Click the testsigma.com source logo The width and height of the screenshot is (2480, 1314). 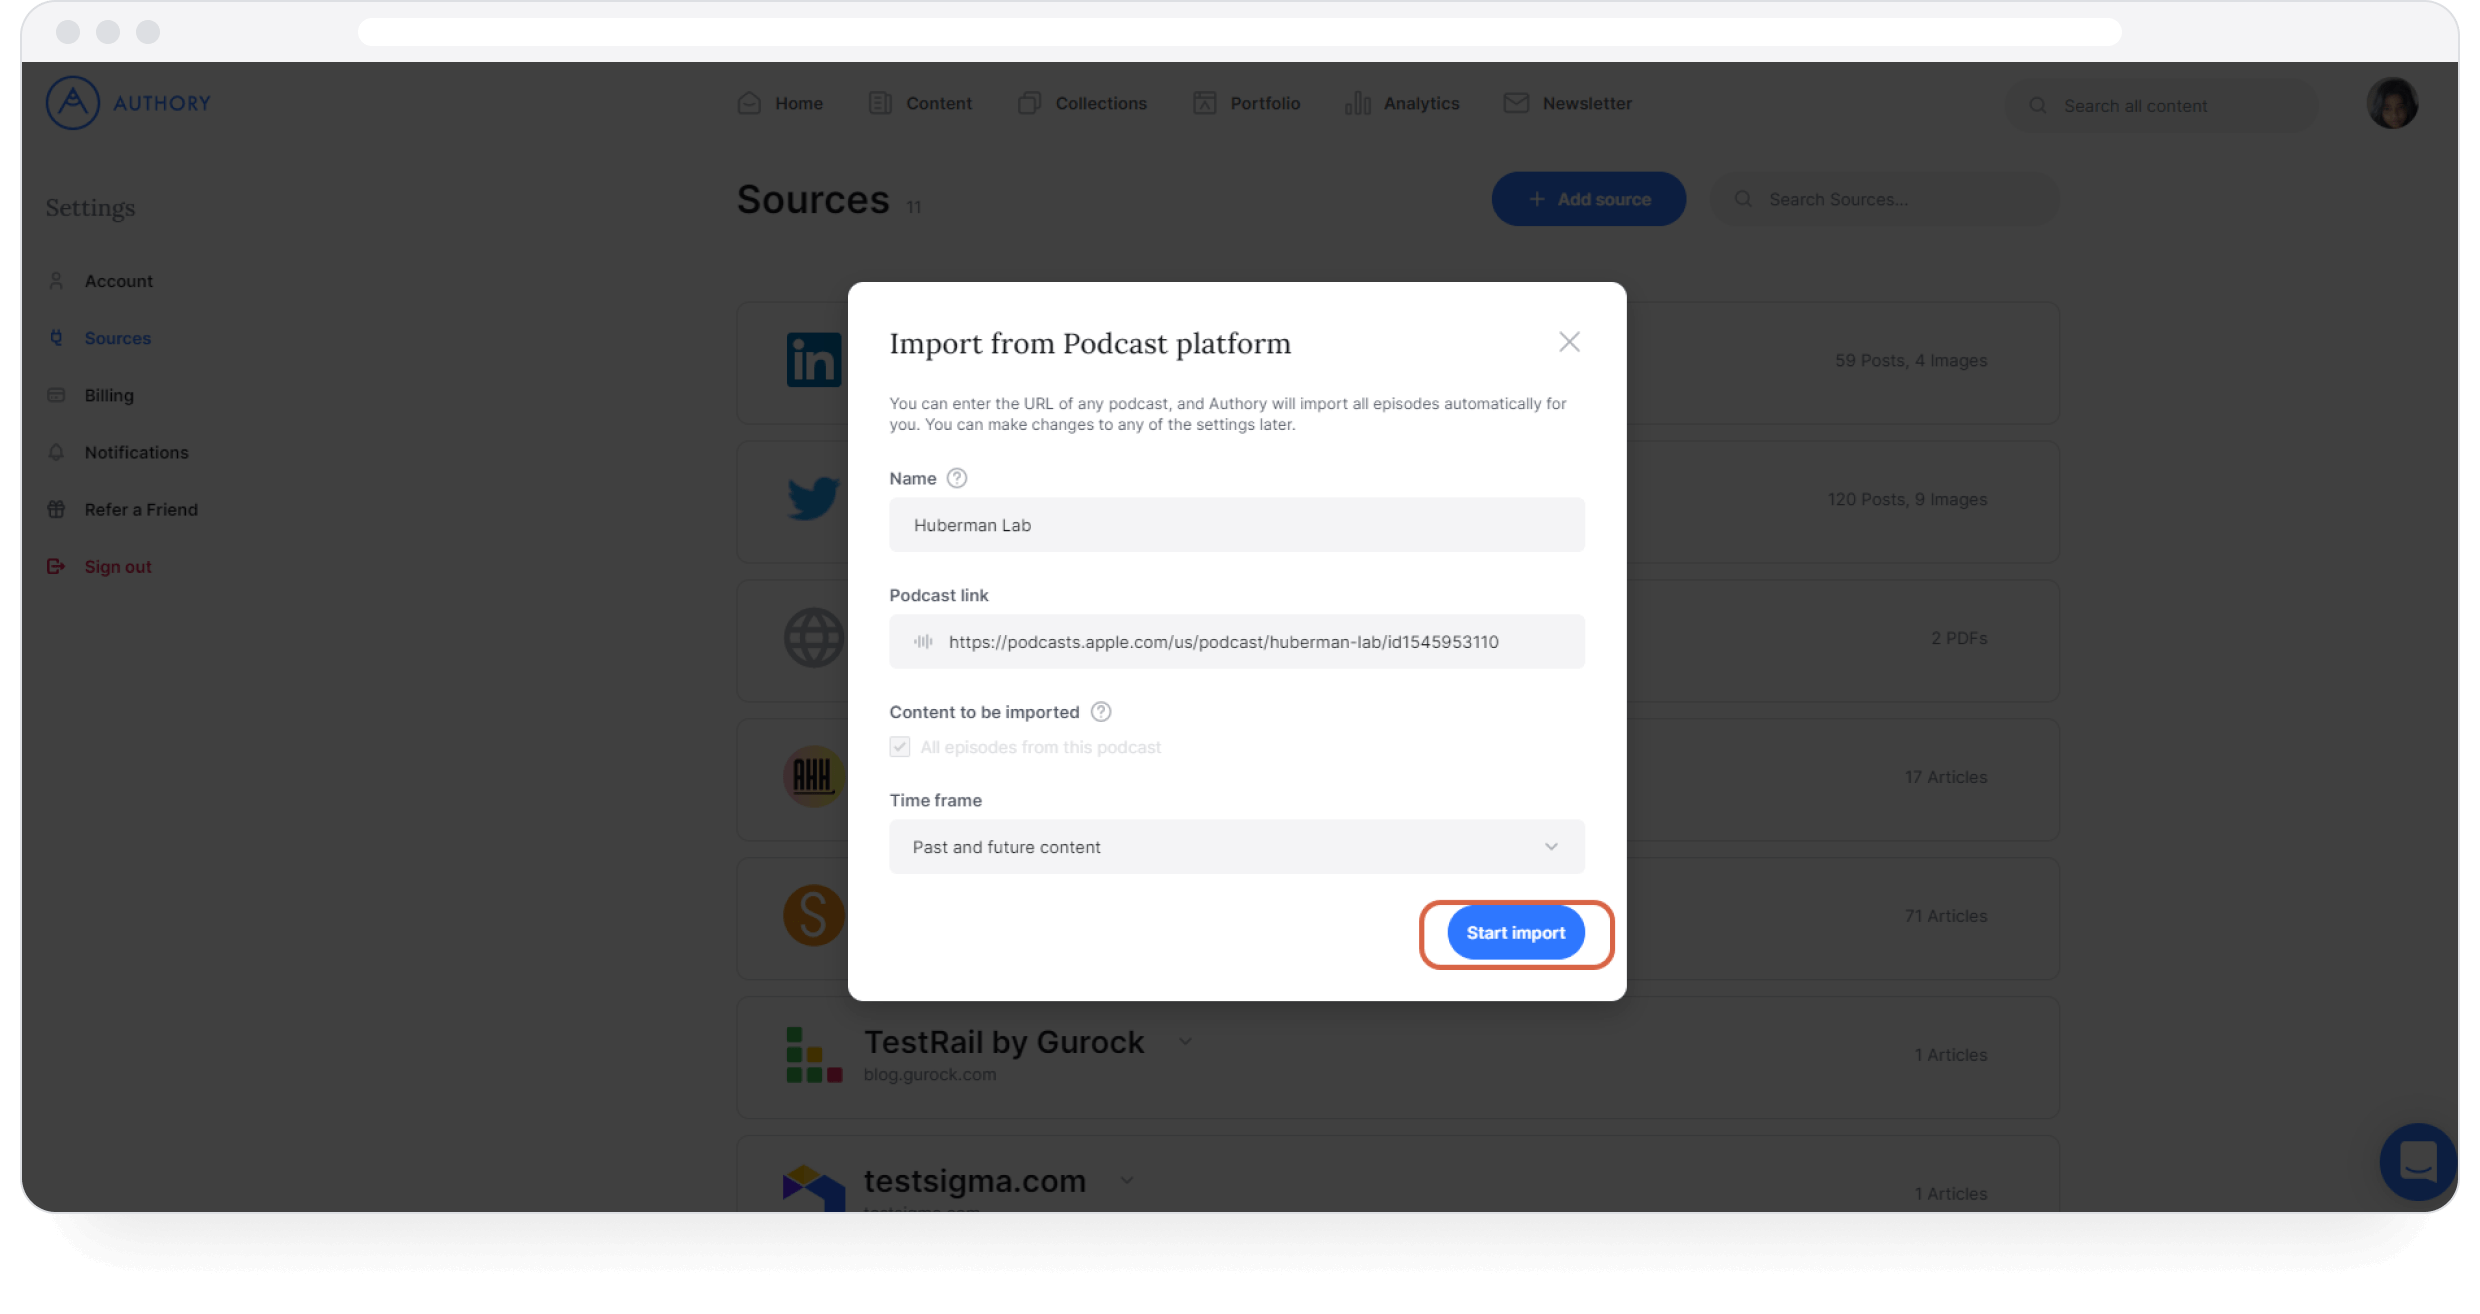click(x=814, y=1189)
